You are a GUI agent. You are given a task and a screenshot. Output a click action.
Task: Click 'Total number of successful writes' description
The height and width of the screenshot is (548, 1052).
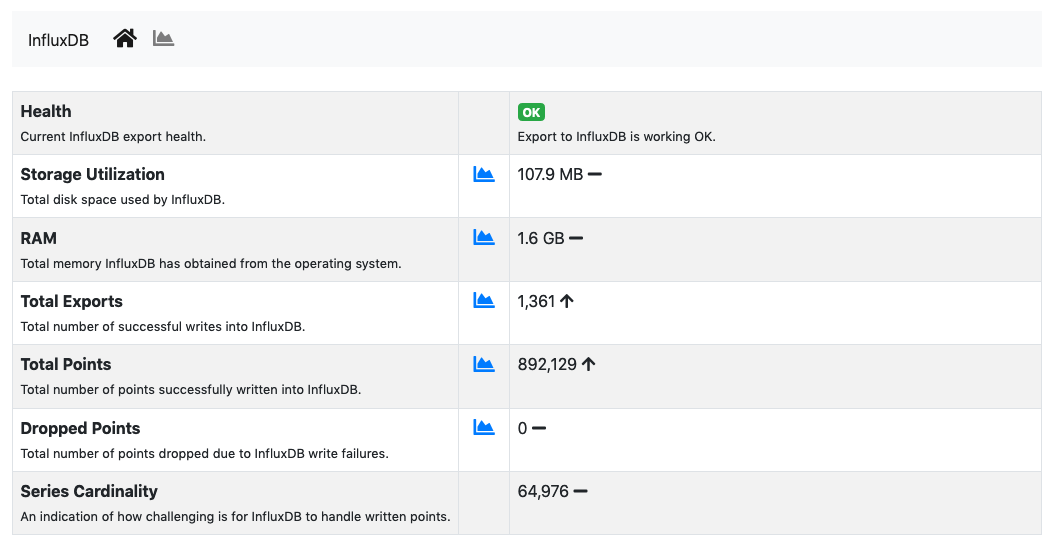tap(162, 327)
